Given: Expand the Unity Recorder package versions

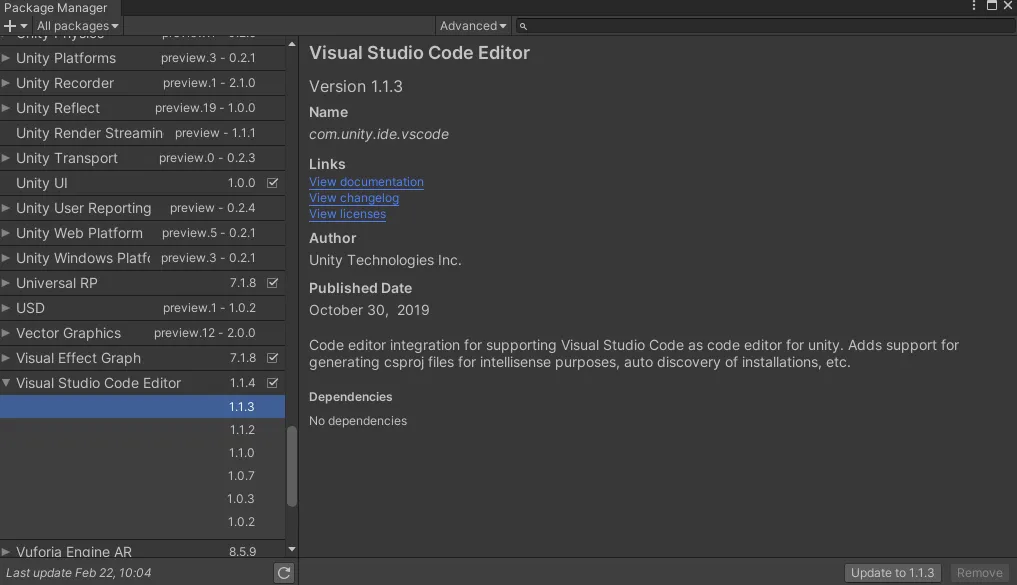Looking at the screenshot, I should 6,83.
